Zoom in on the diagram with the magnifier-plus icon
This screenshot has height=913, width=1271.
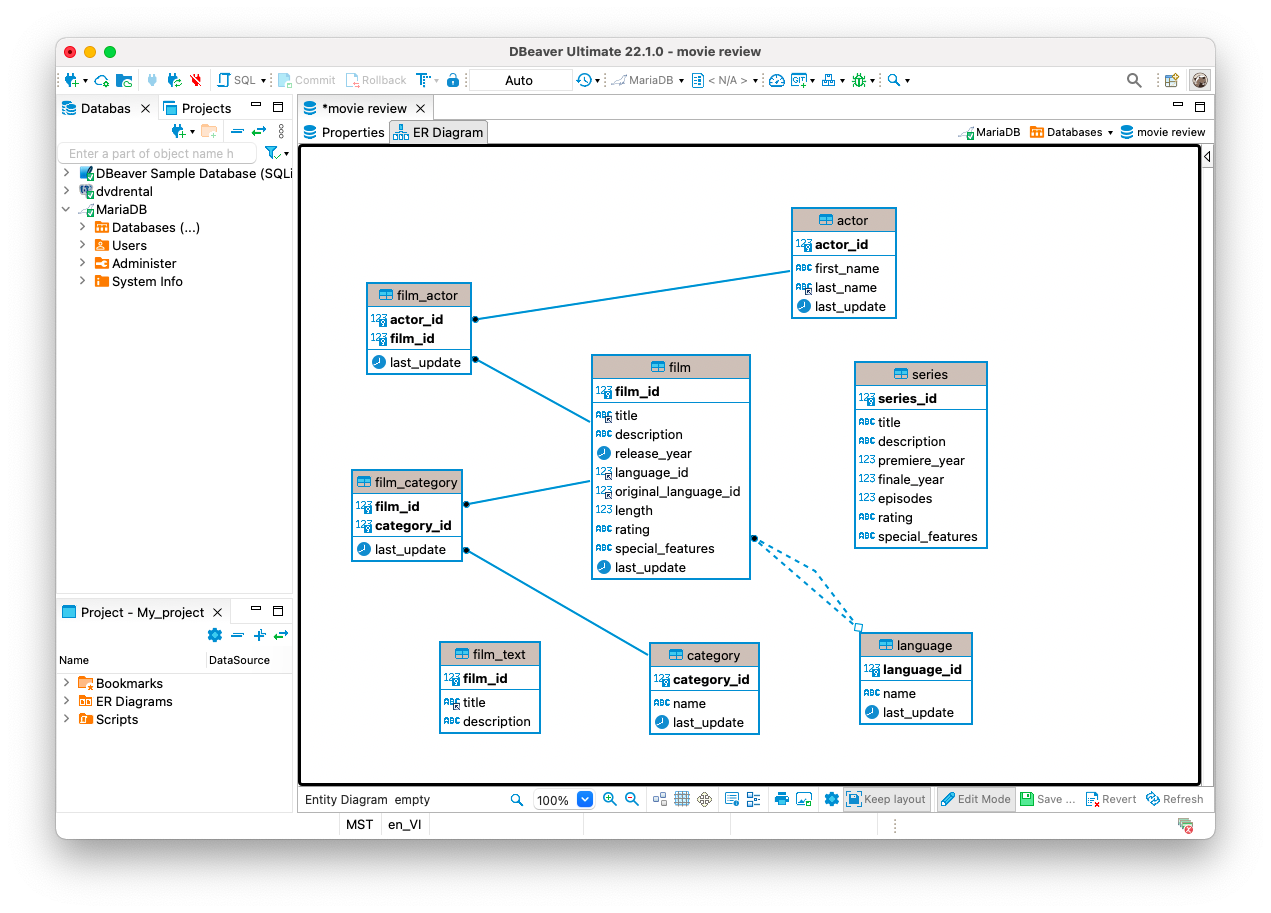610,799
